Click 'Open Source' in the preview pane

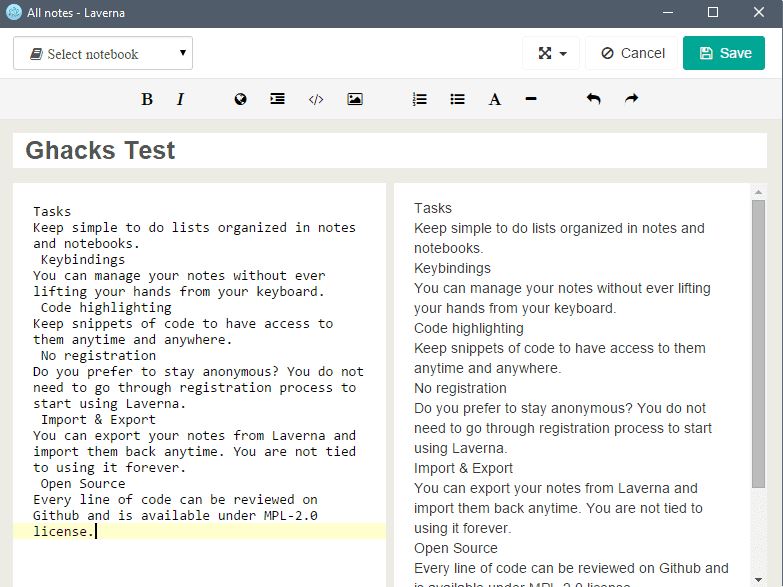click(455, 548)
